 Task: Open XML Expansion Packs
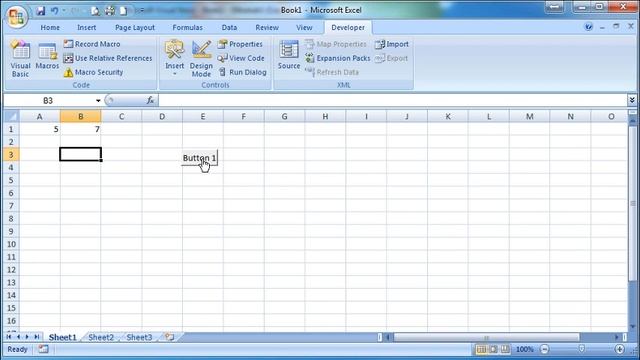tap(338, 58)
